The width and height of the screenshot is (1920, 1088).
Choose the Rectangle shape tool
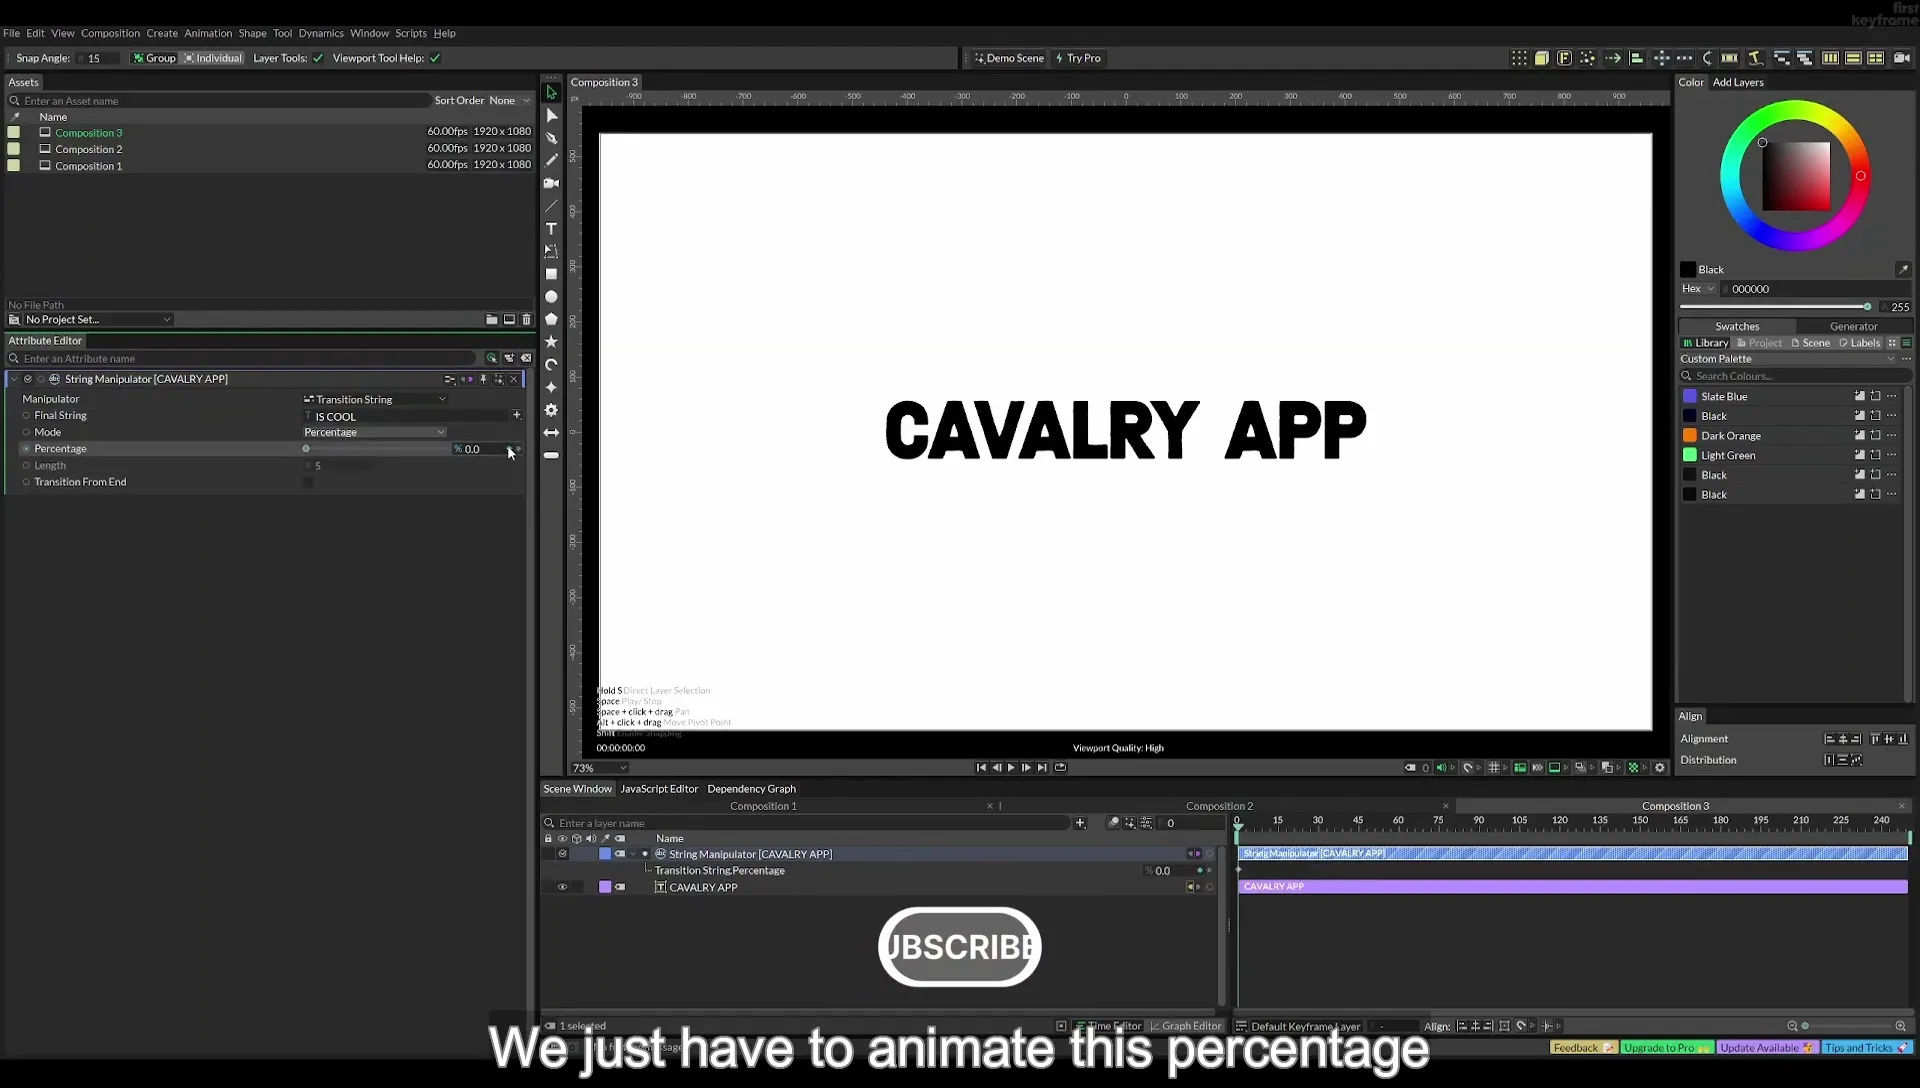pyautogui.click(x=551, y=274)
